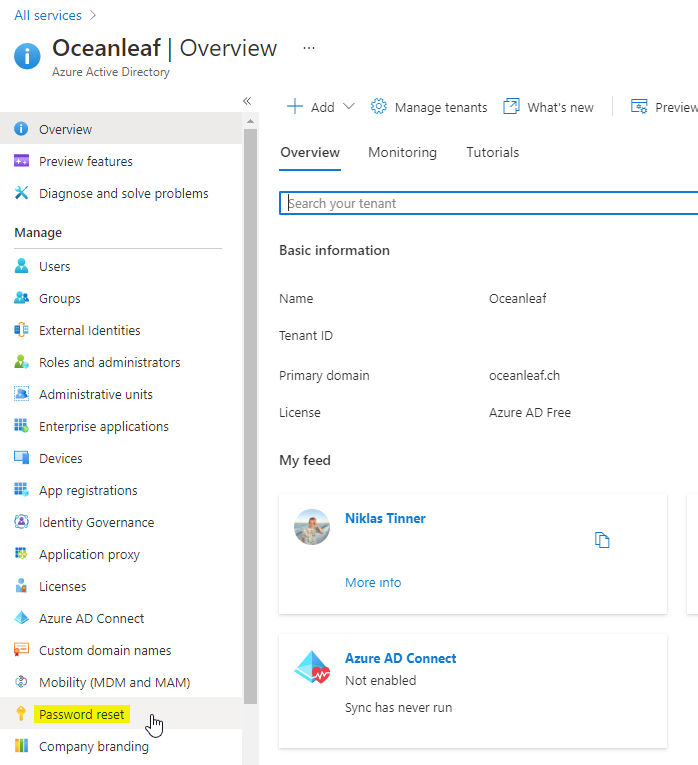The image size is (698, 765).
Task: Select the Overview tab
Action: pos(310,152)
